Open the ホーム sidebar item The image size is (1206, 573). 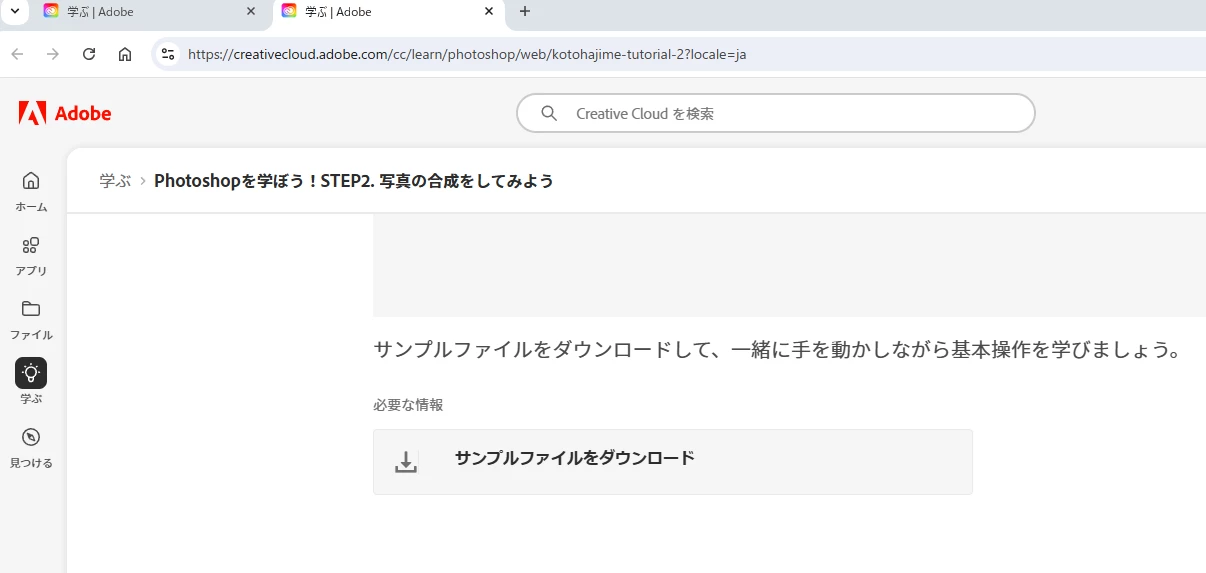(x=31, y=191)
